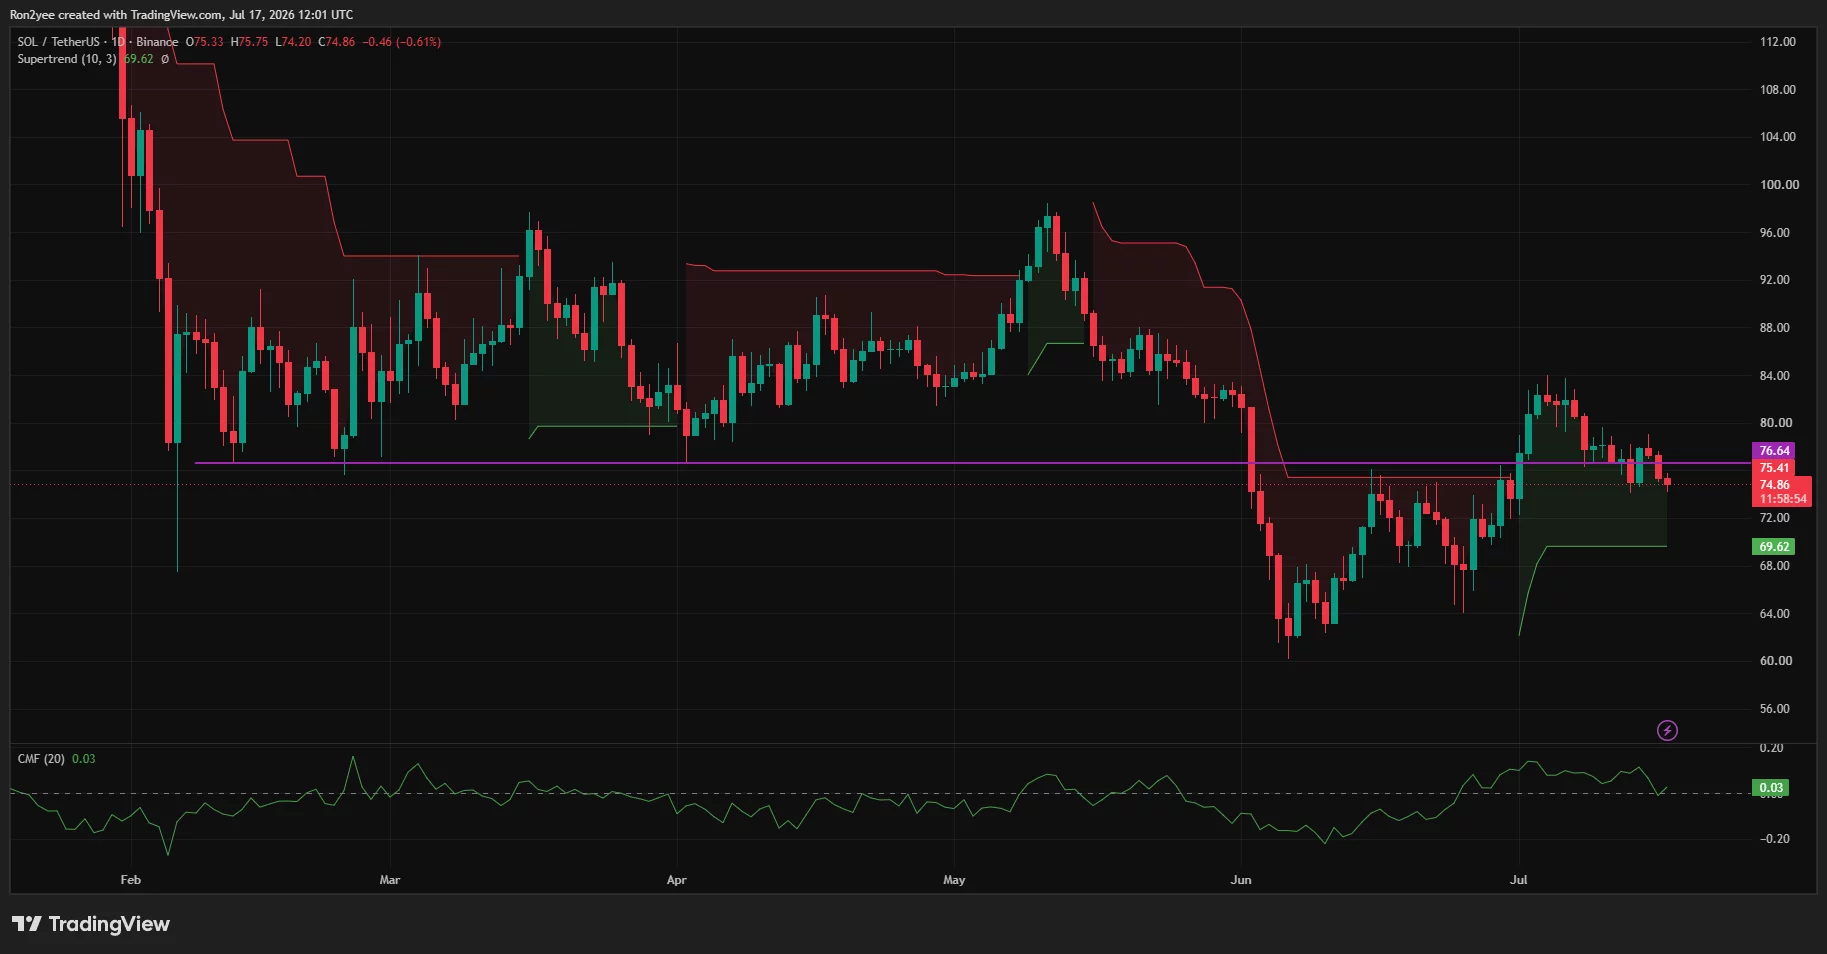Click the 80.00 price axis label
This screenshot has width=1827, height=954.
(x=1775, y=423)
